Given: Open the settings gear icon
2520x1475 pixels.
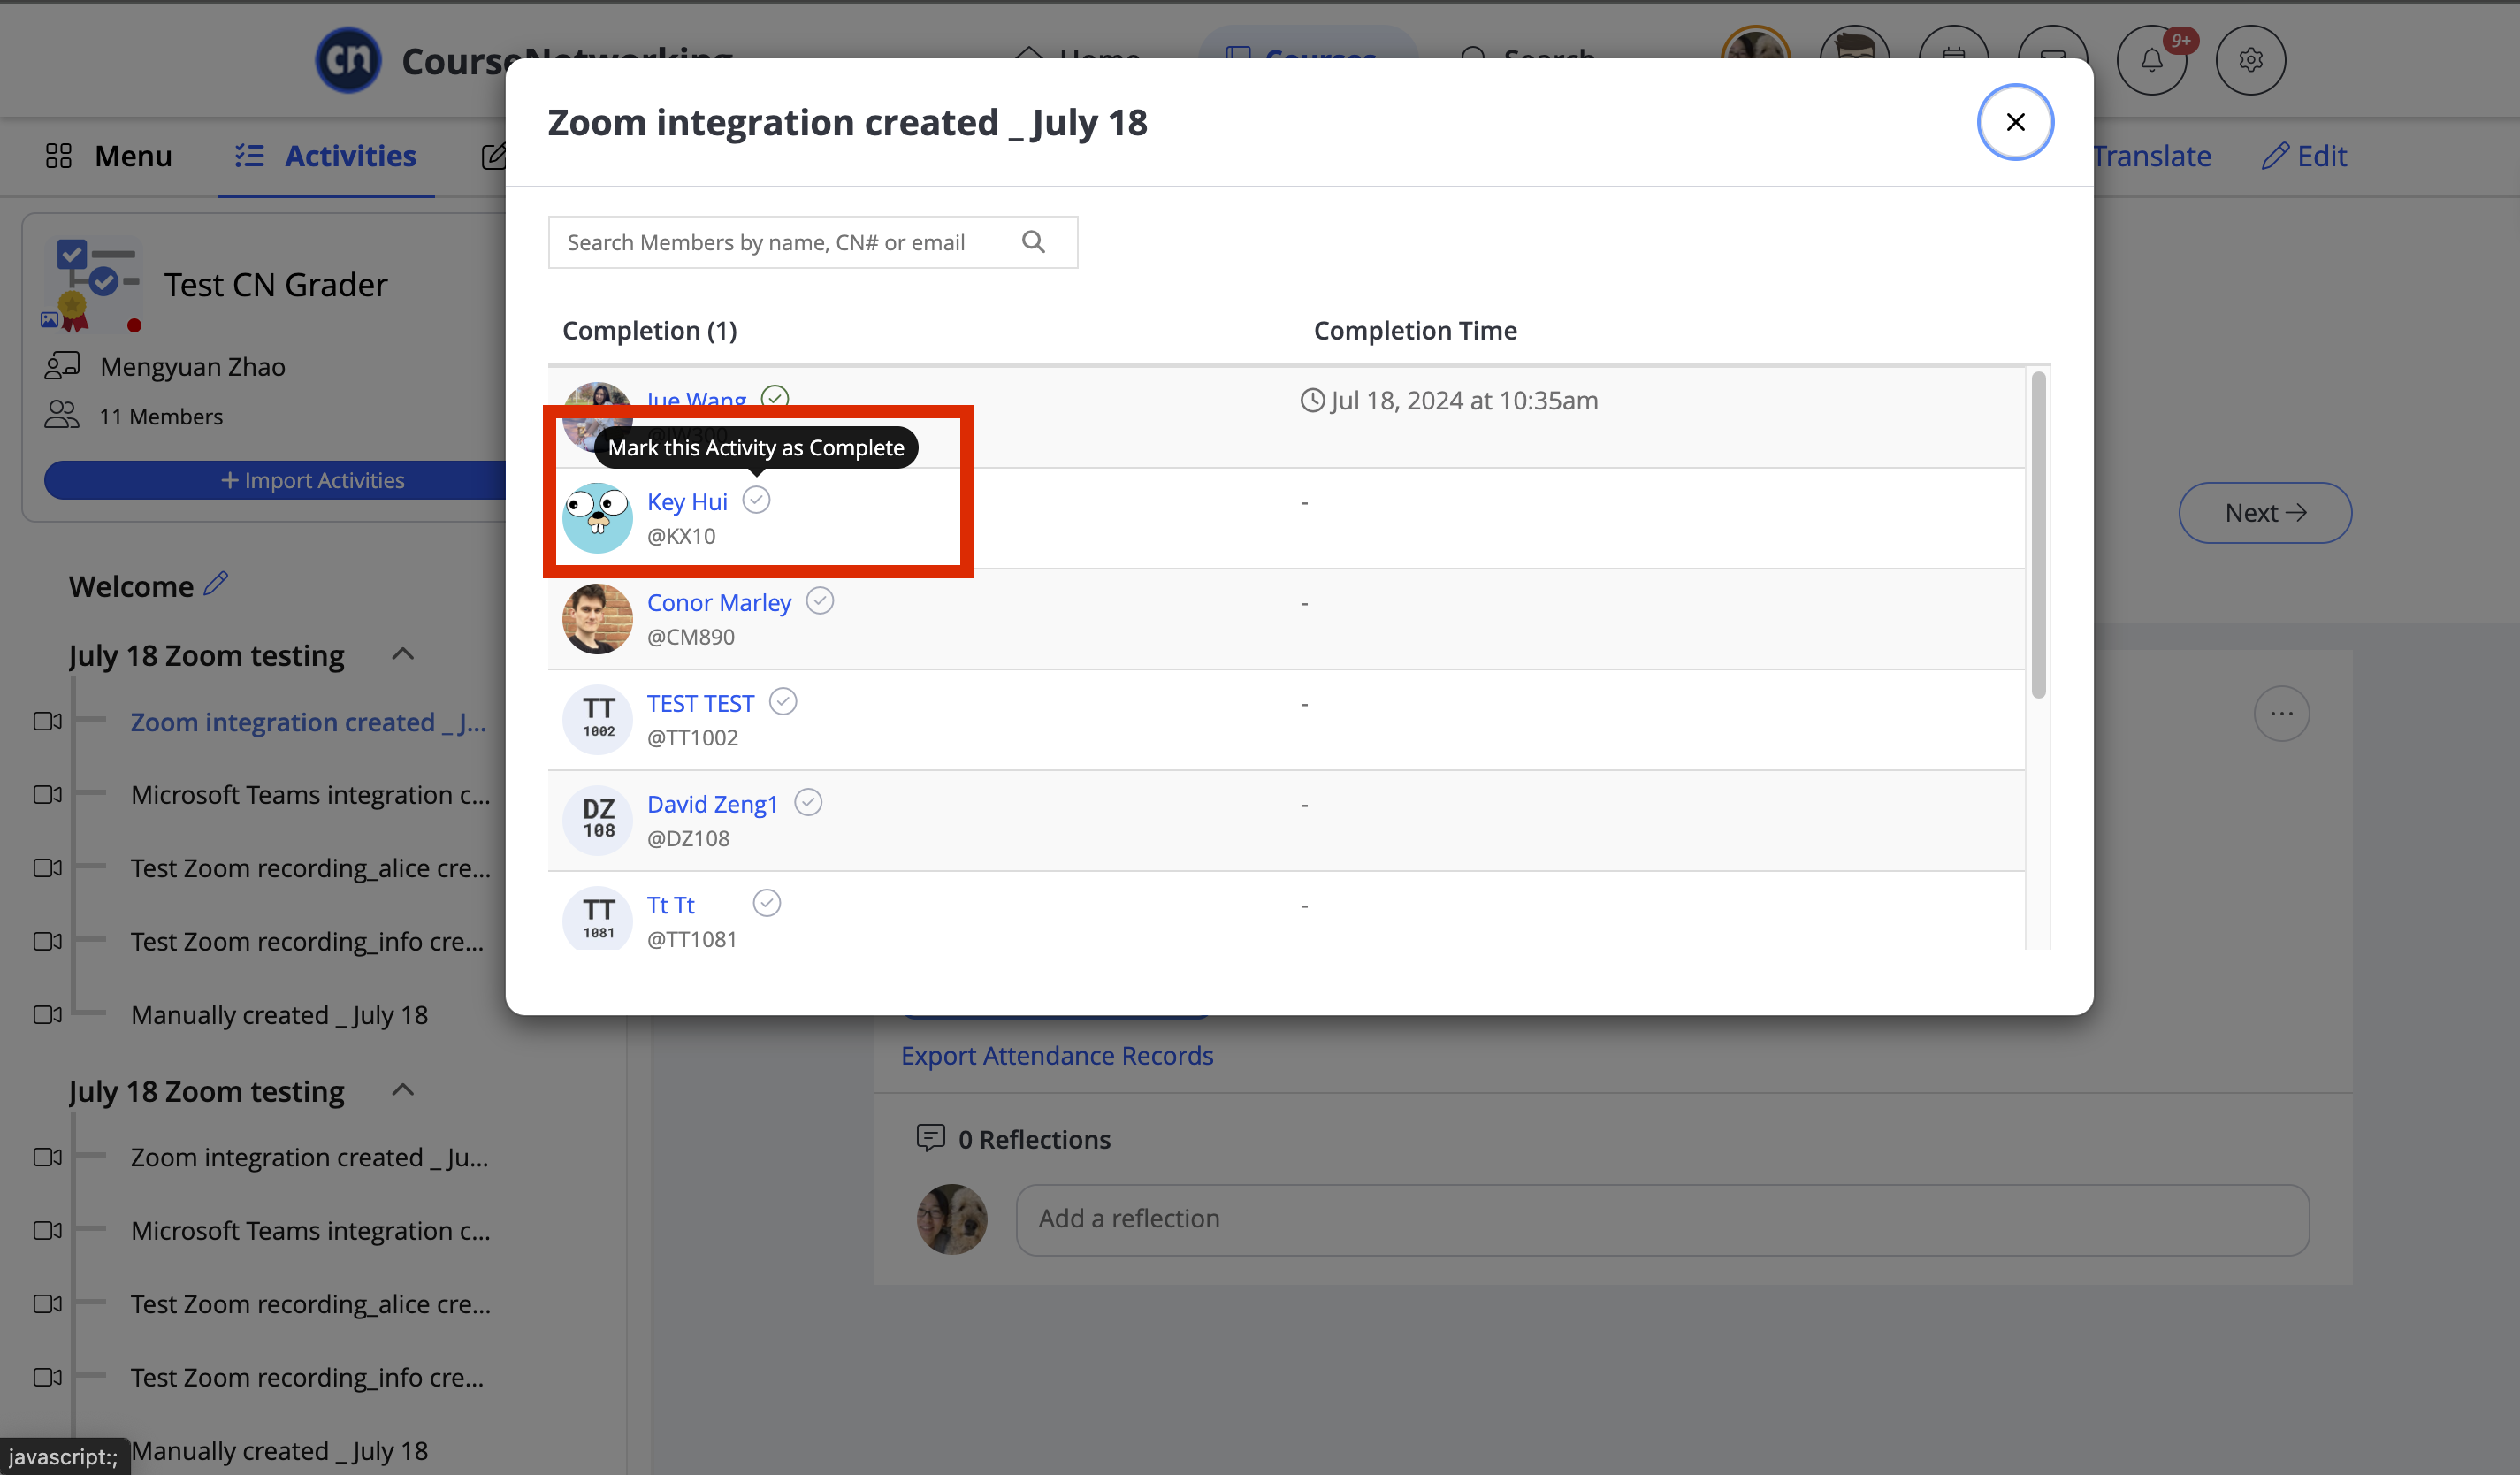Looking at the screenshot, I should tap(2250, 60).
